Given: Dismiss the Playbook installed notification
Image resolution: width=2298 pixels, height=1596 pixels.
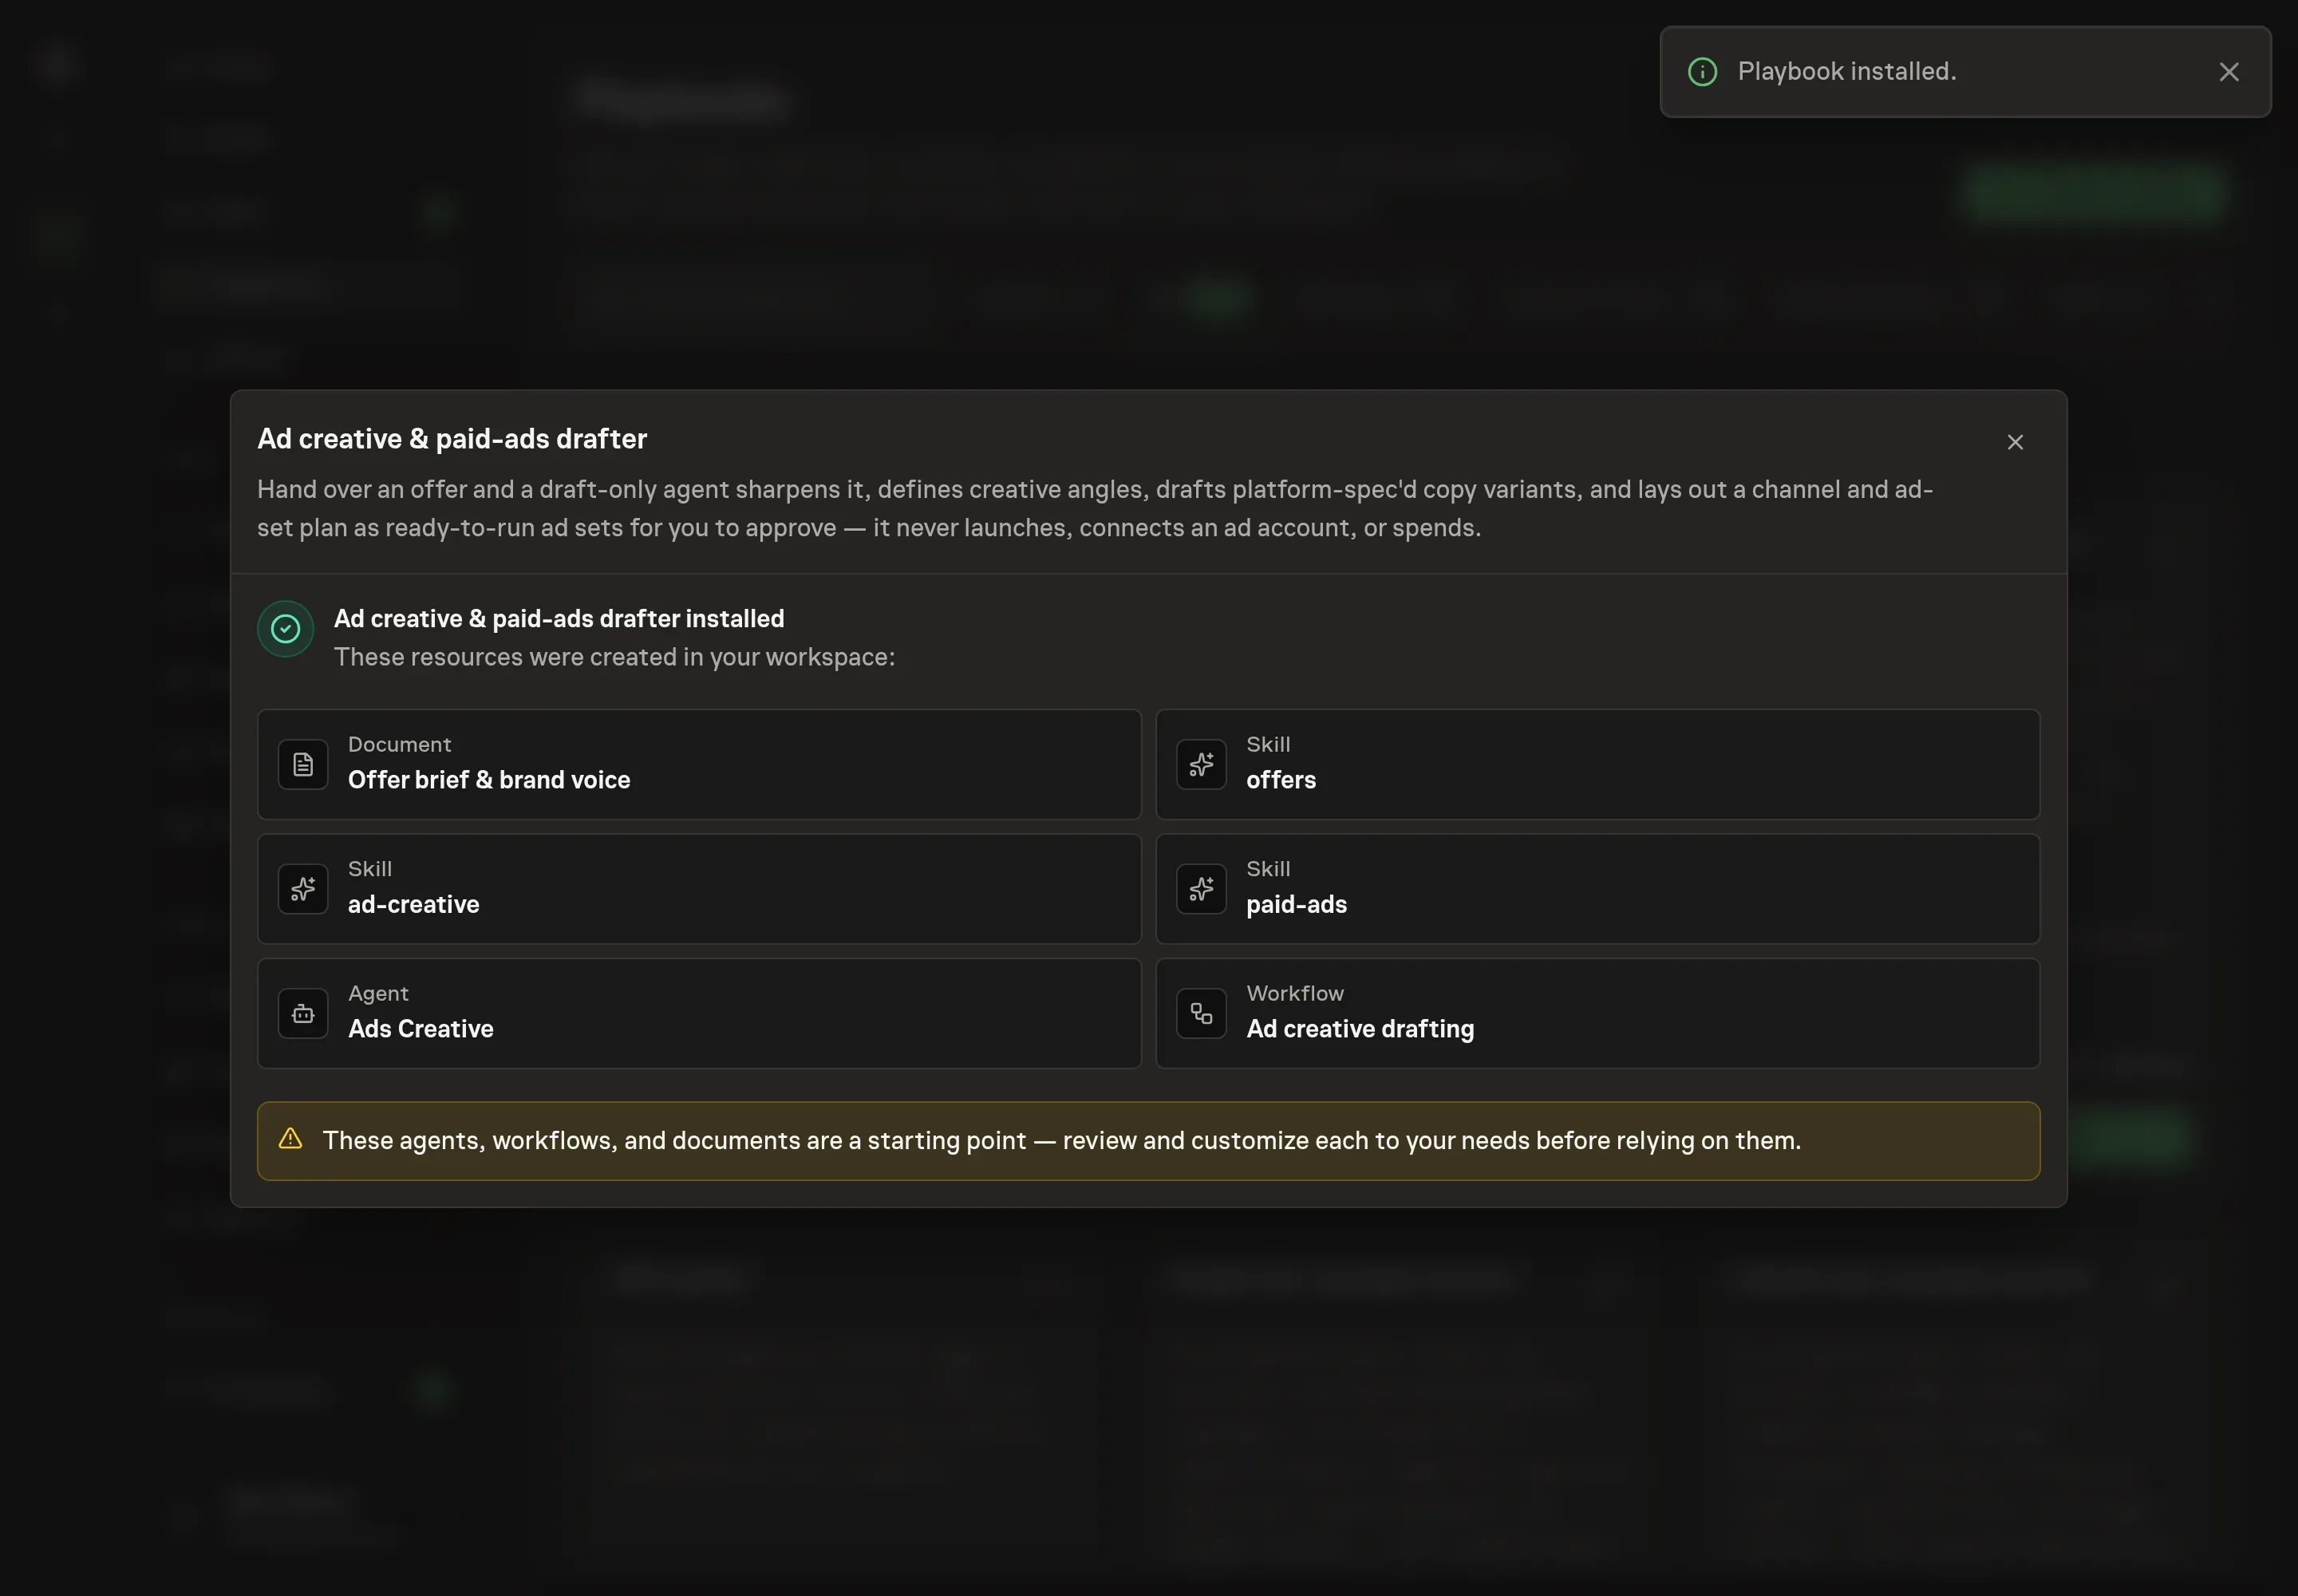Looking at the screenshot, I should coord(2228,72).
